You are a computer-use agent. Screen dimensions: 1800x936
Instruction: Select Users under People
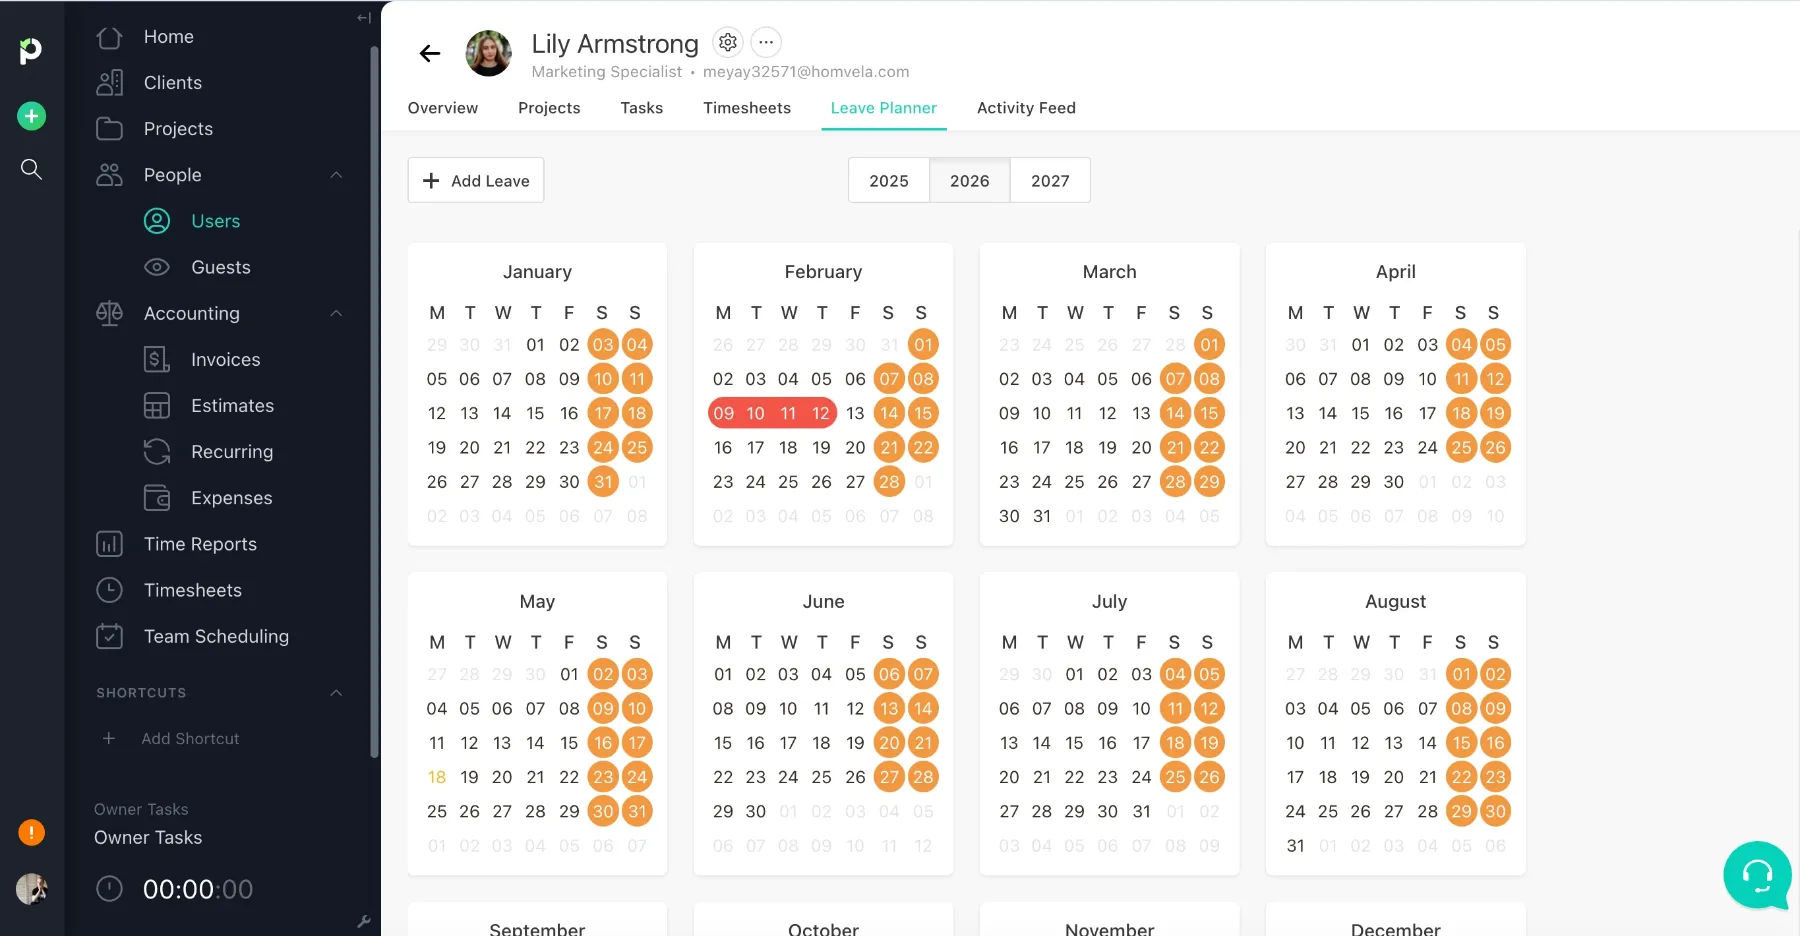pyautogui.click(x=215, y=221)
